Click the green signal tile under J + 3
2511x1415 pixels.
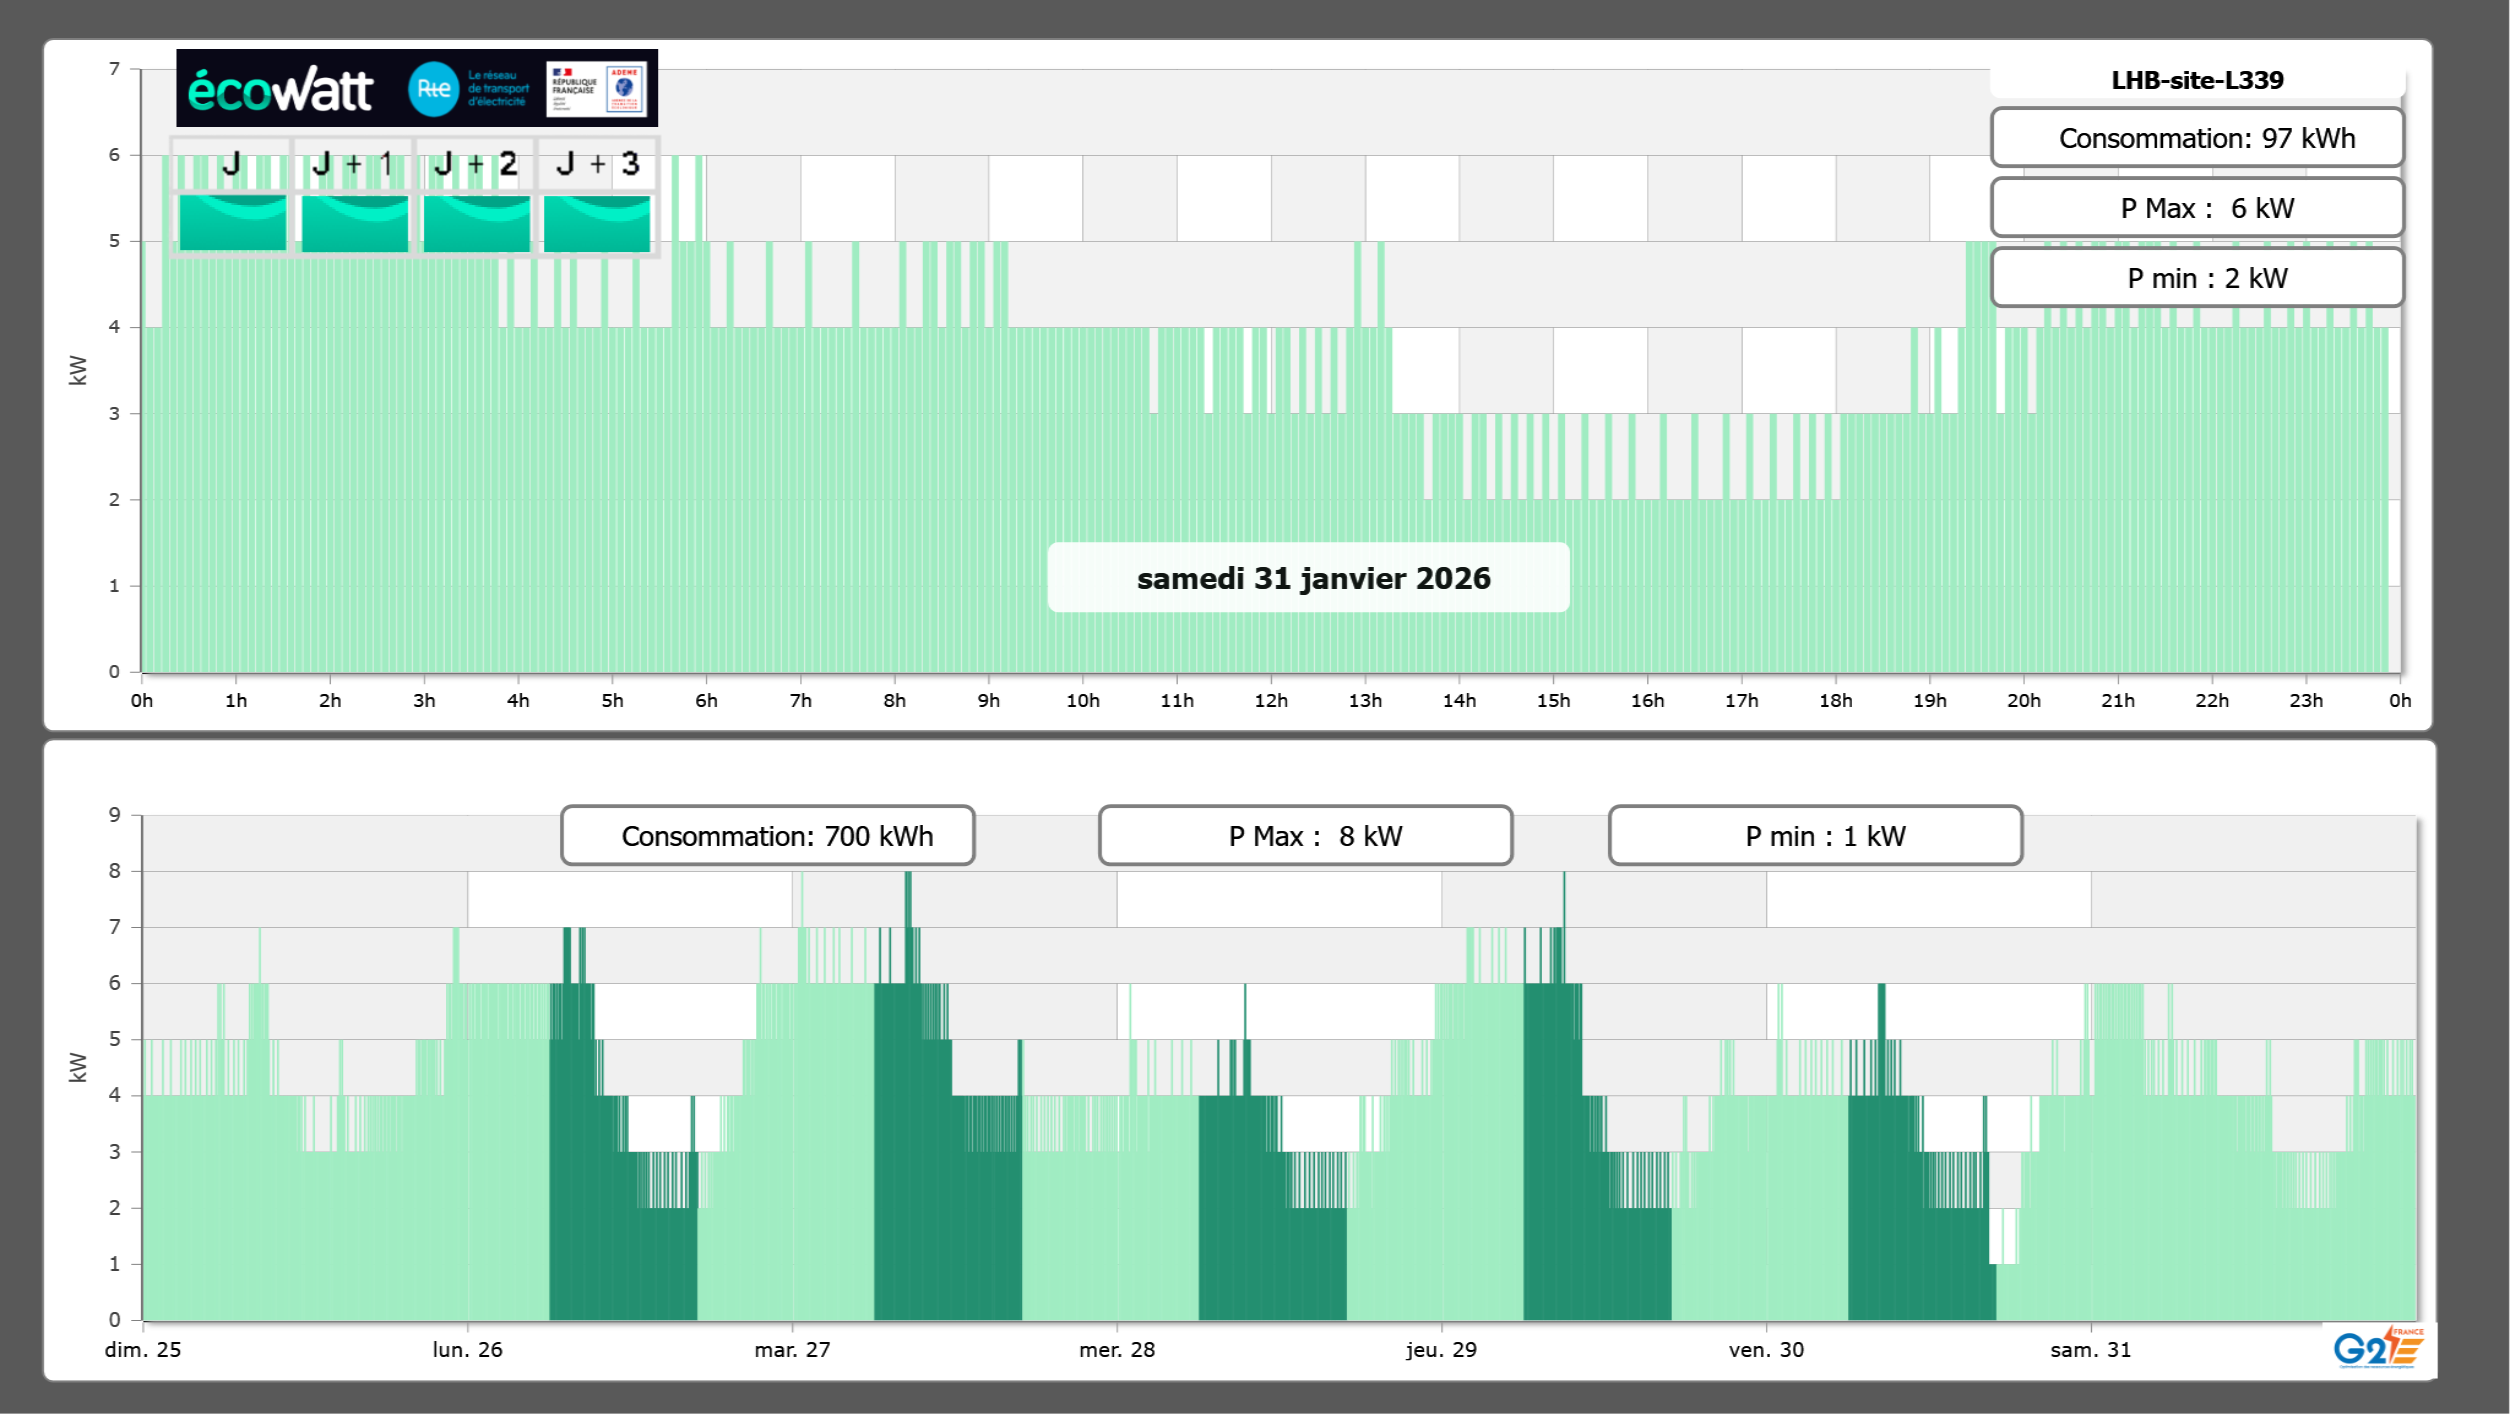tap(597, 222)
